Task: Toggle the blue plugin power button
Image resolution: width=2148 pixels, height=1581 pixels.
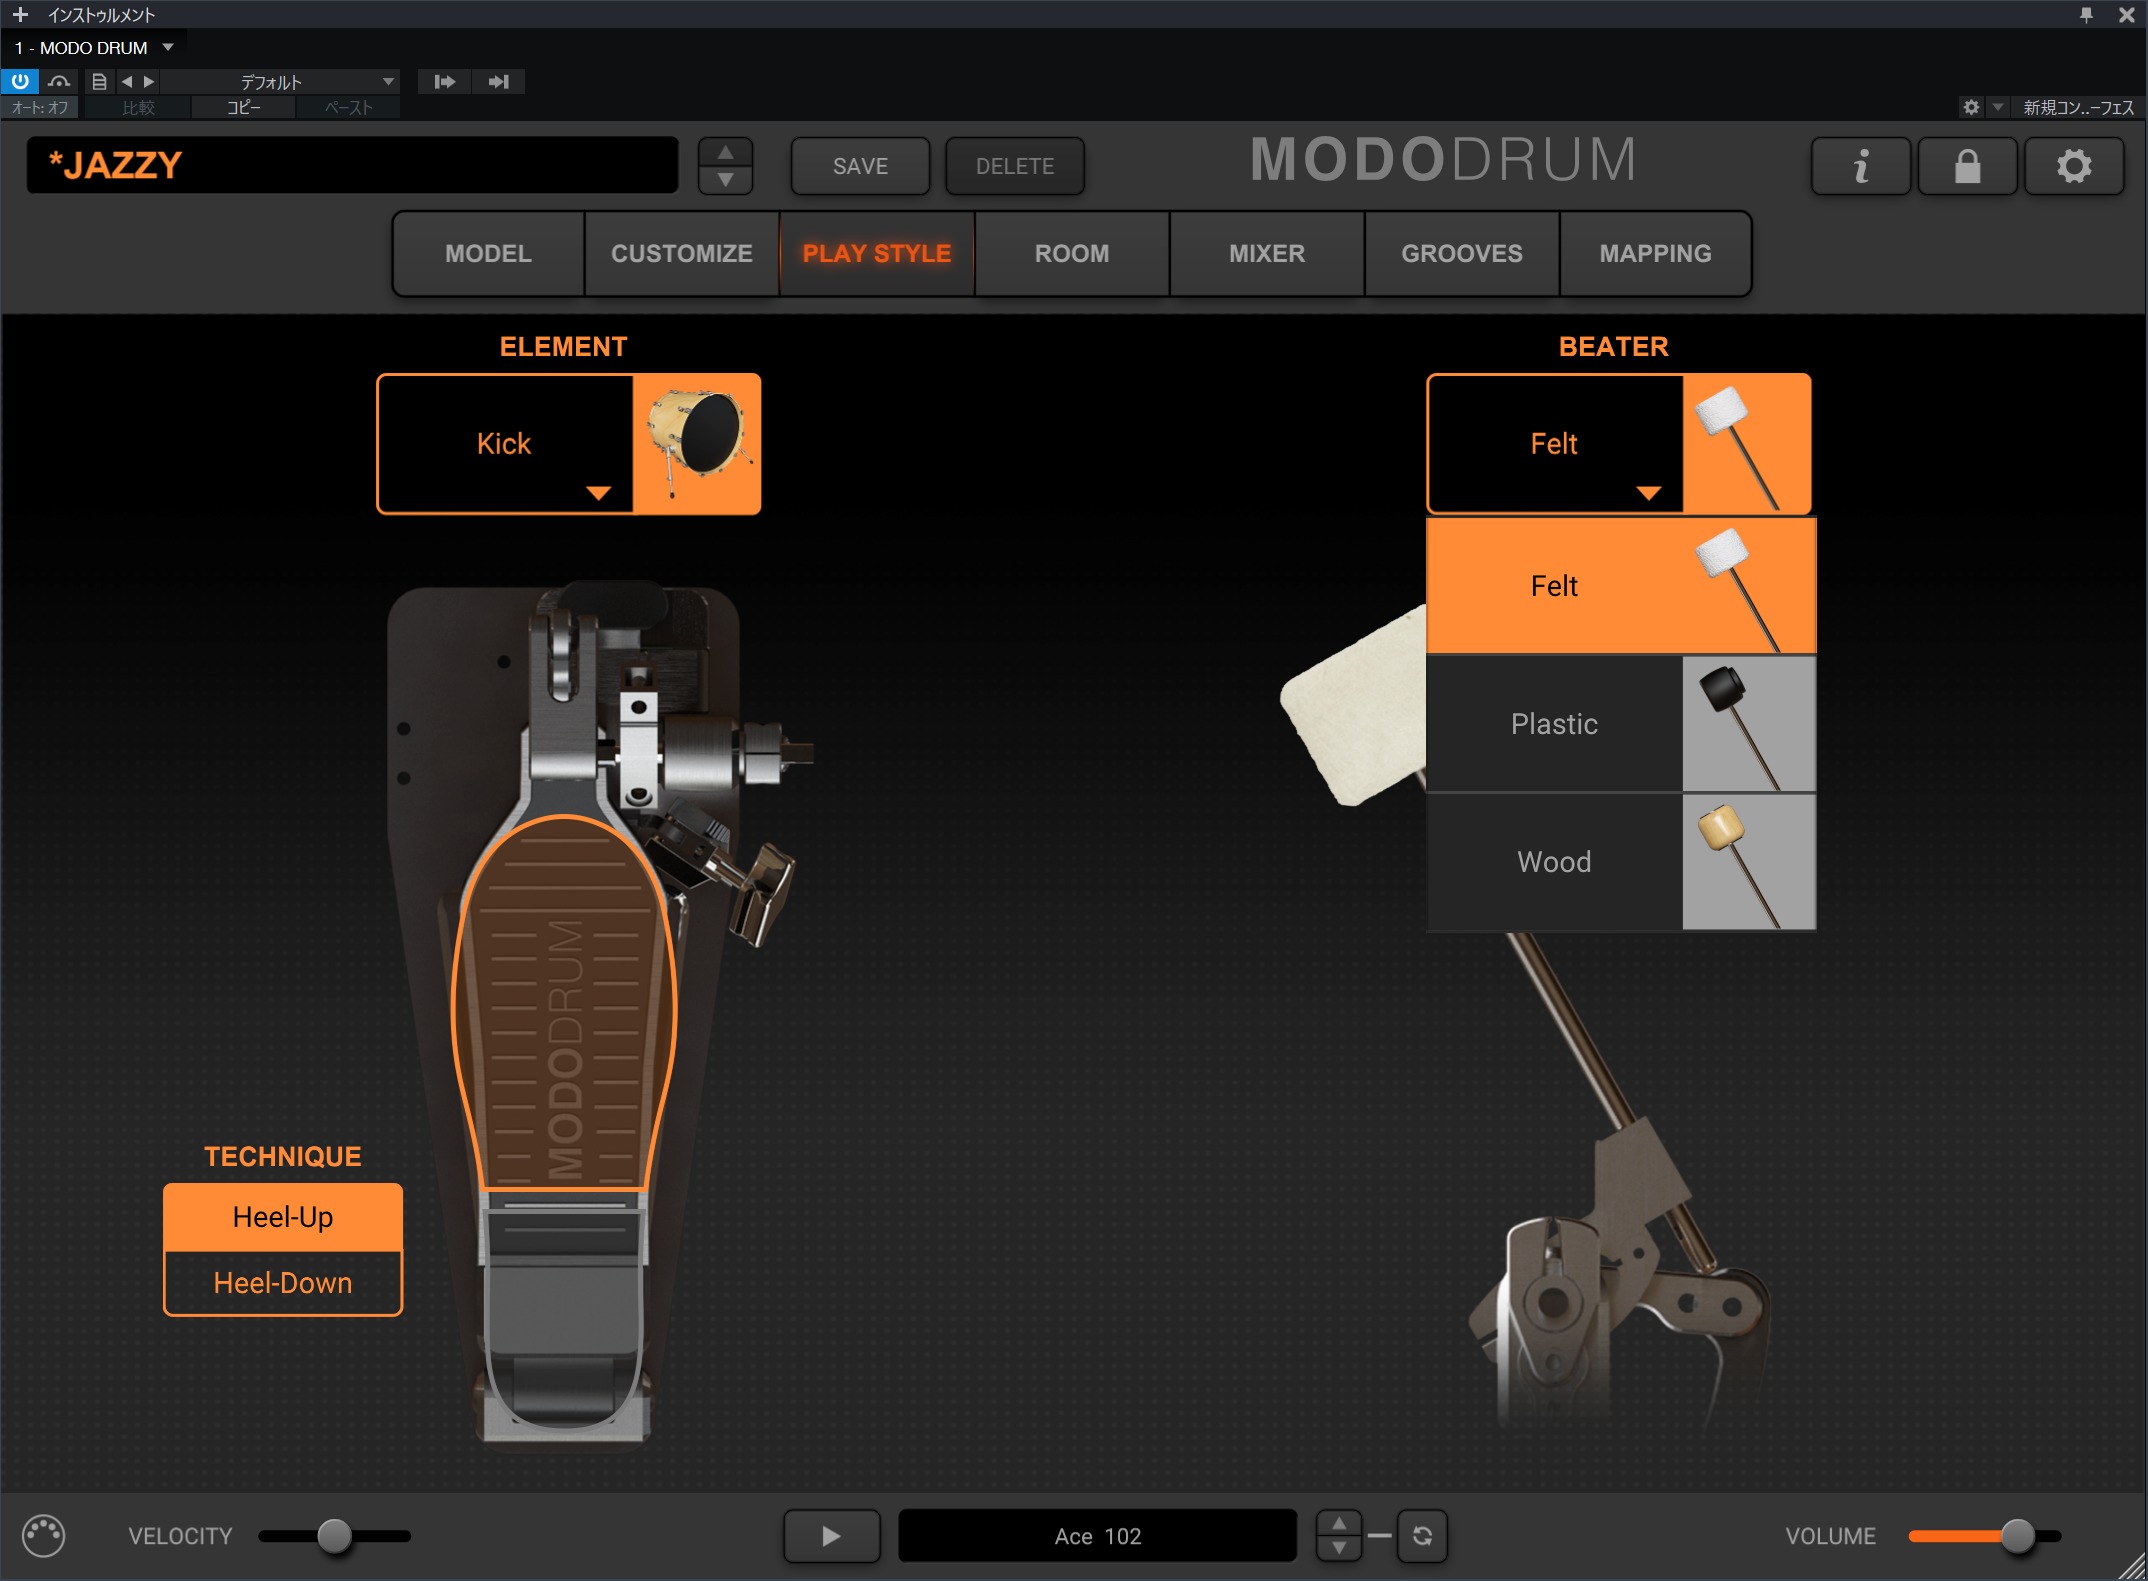Action: 20,81
